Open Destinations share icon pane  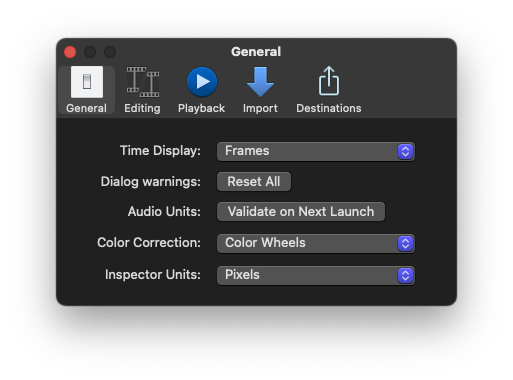click(329, 81)
